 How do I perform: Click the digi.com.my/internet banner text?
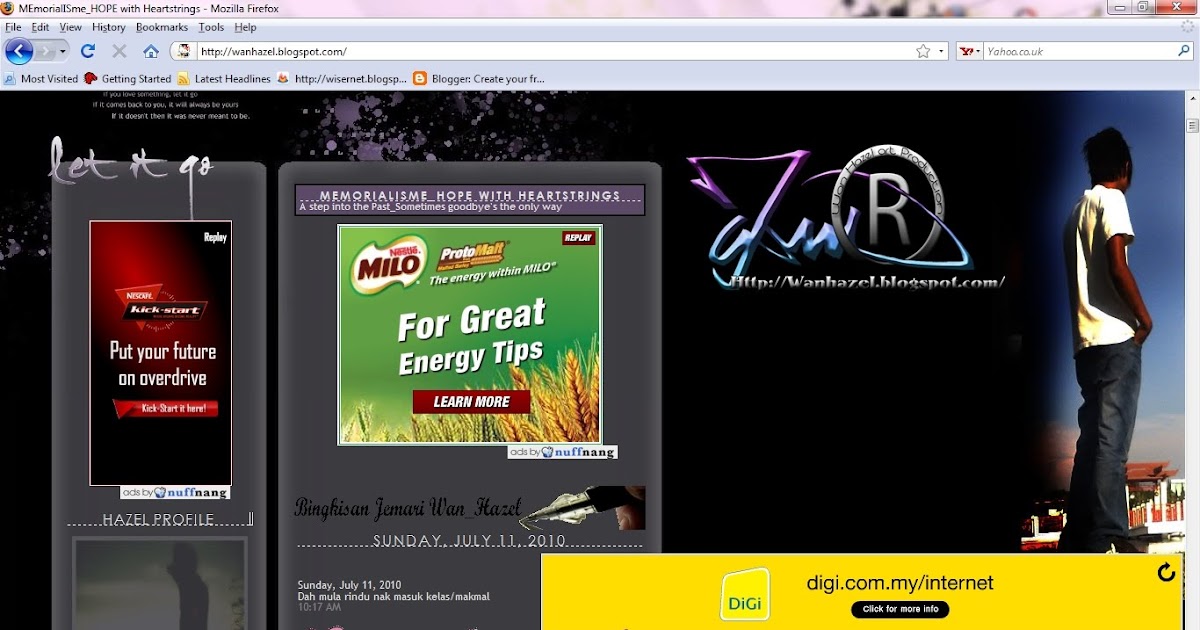[x=900, y=582]
